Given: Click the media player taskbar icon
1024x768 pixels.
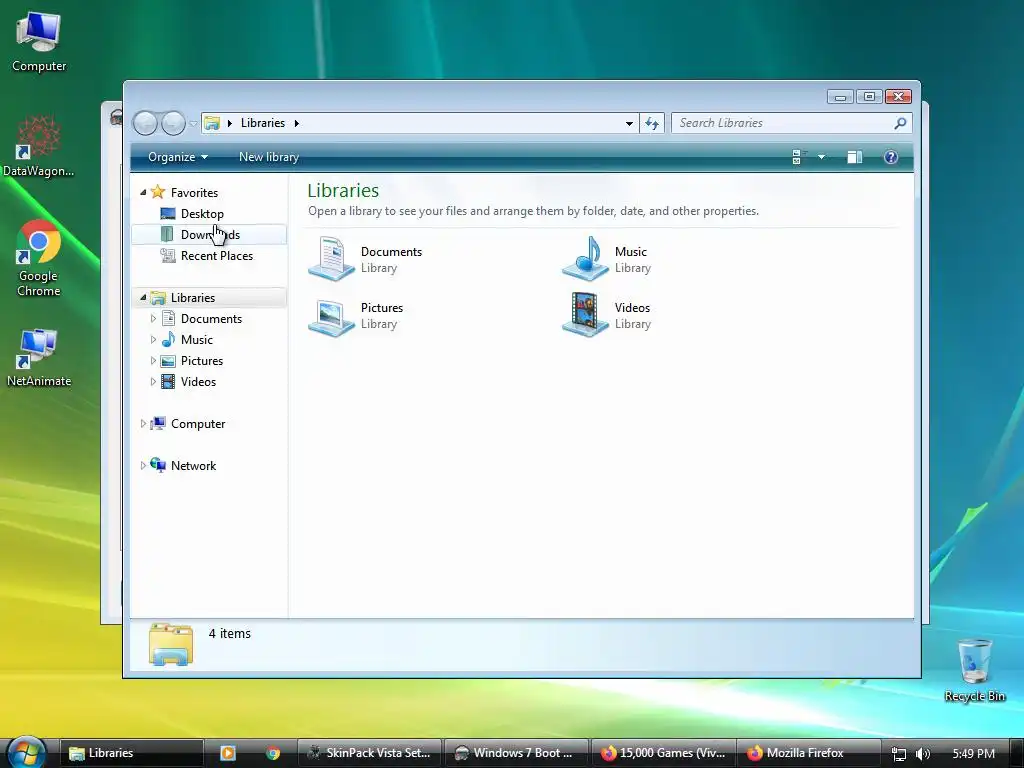Looking at the screenshot, I should 227,753.
